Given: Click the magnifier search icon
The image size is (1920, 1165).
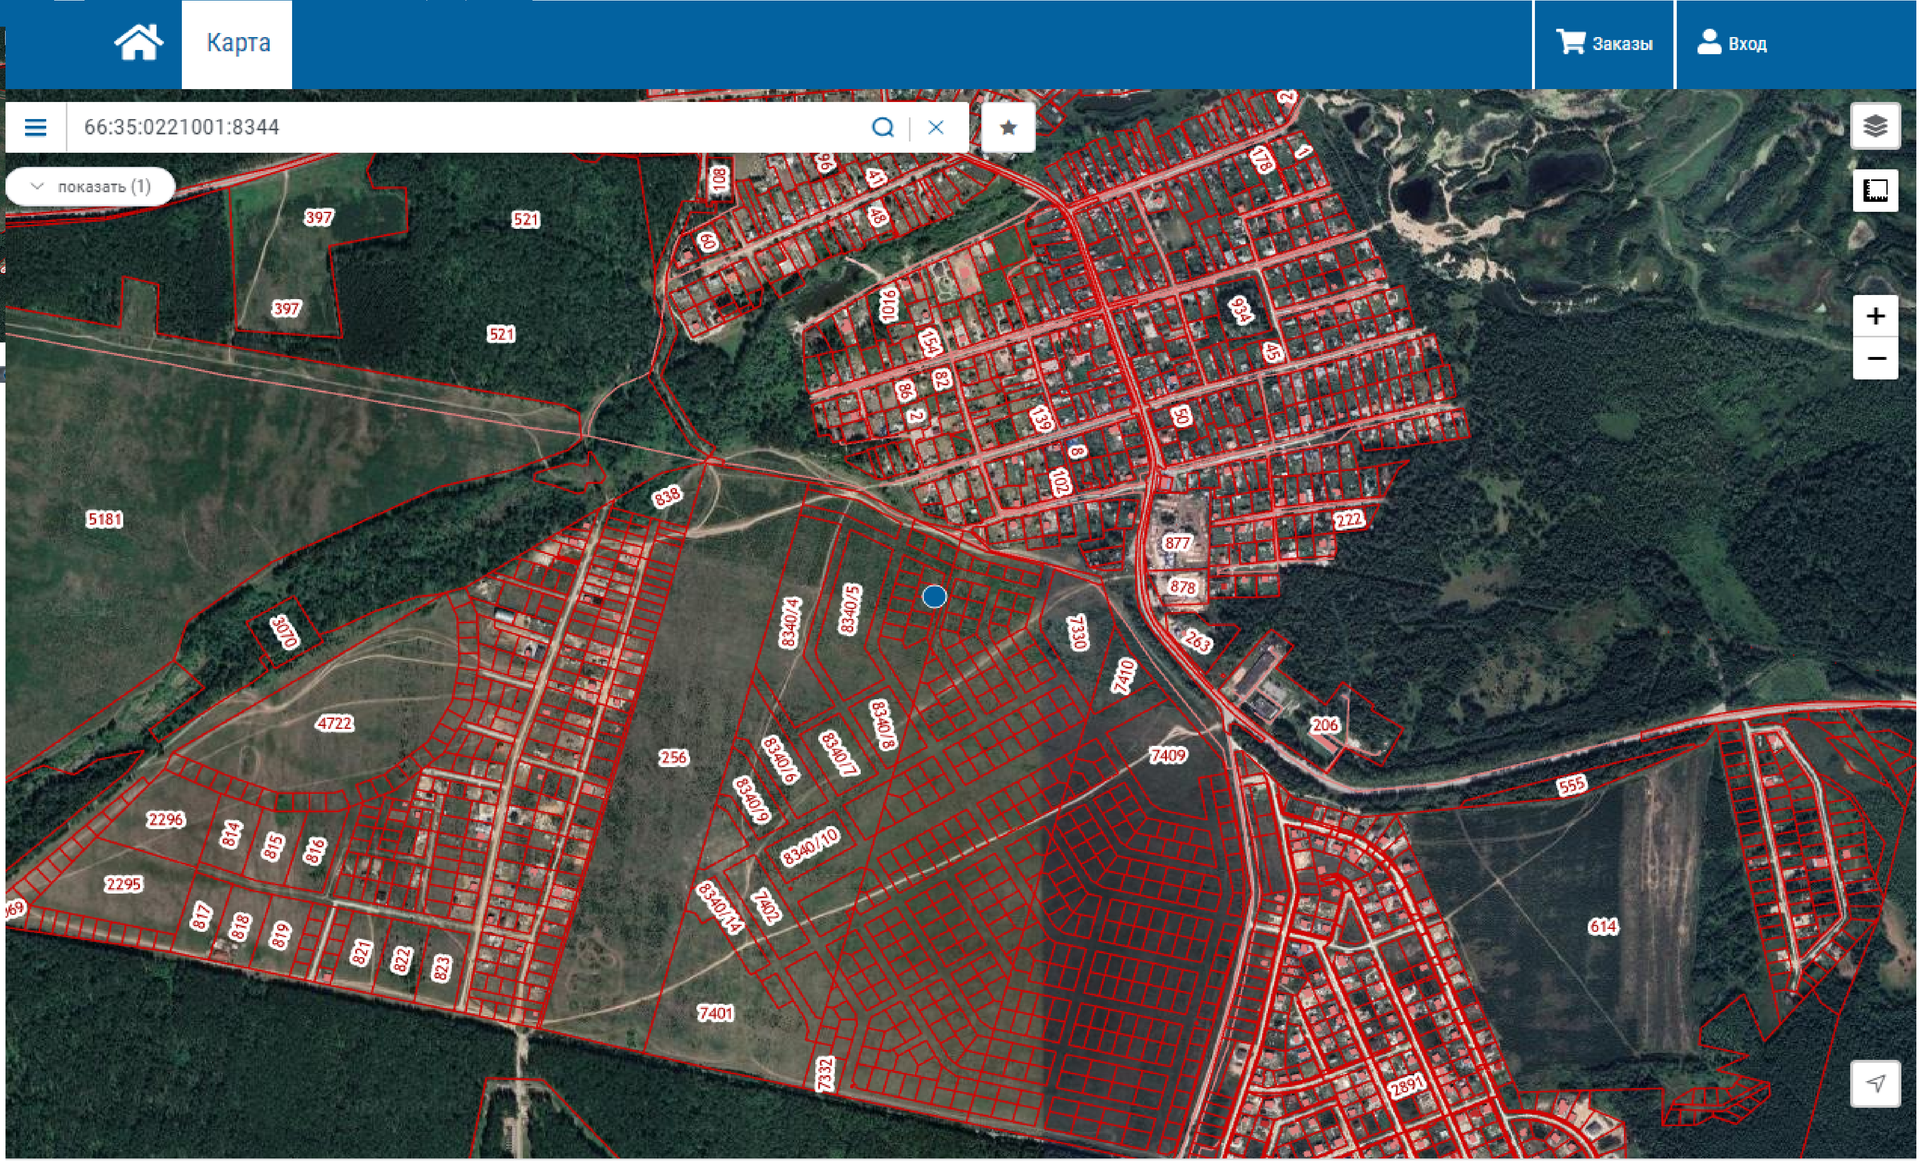Looking at the screenshot, I should point(882,127).
